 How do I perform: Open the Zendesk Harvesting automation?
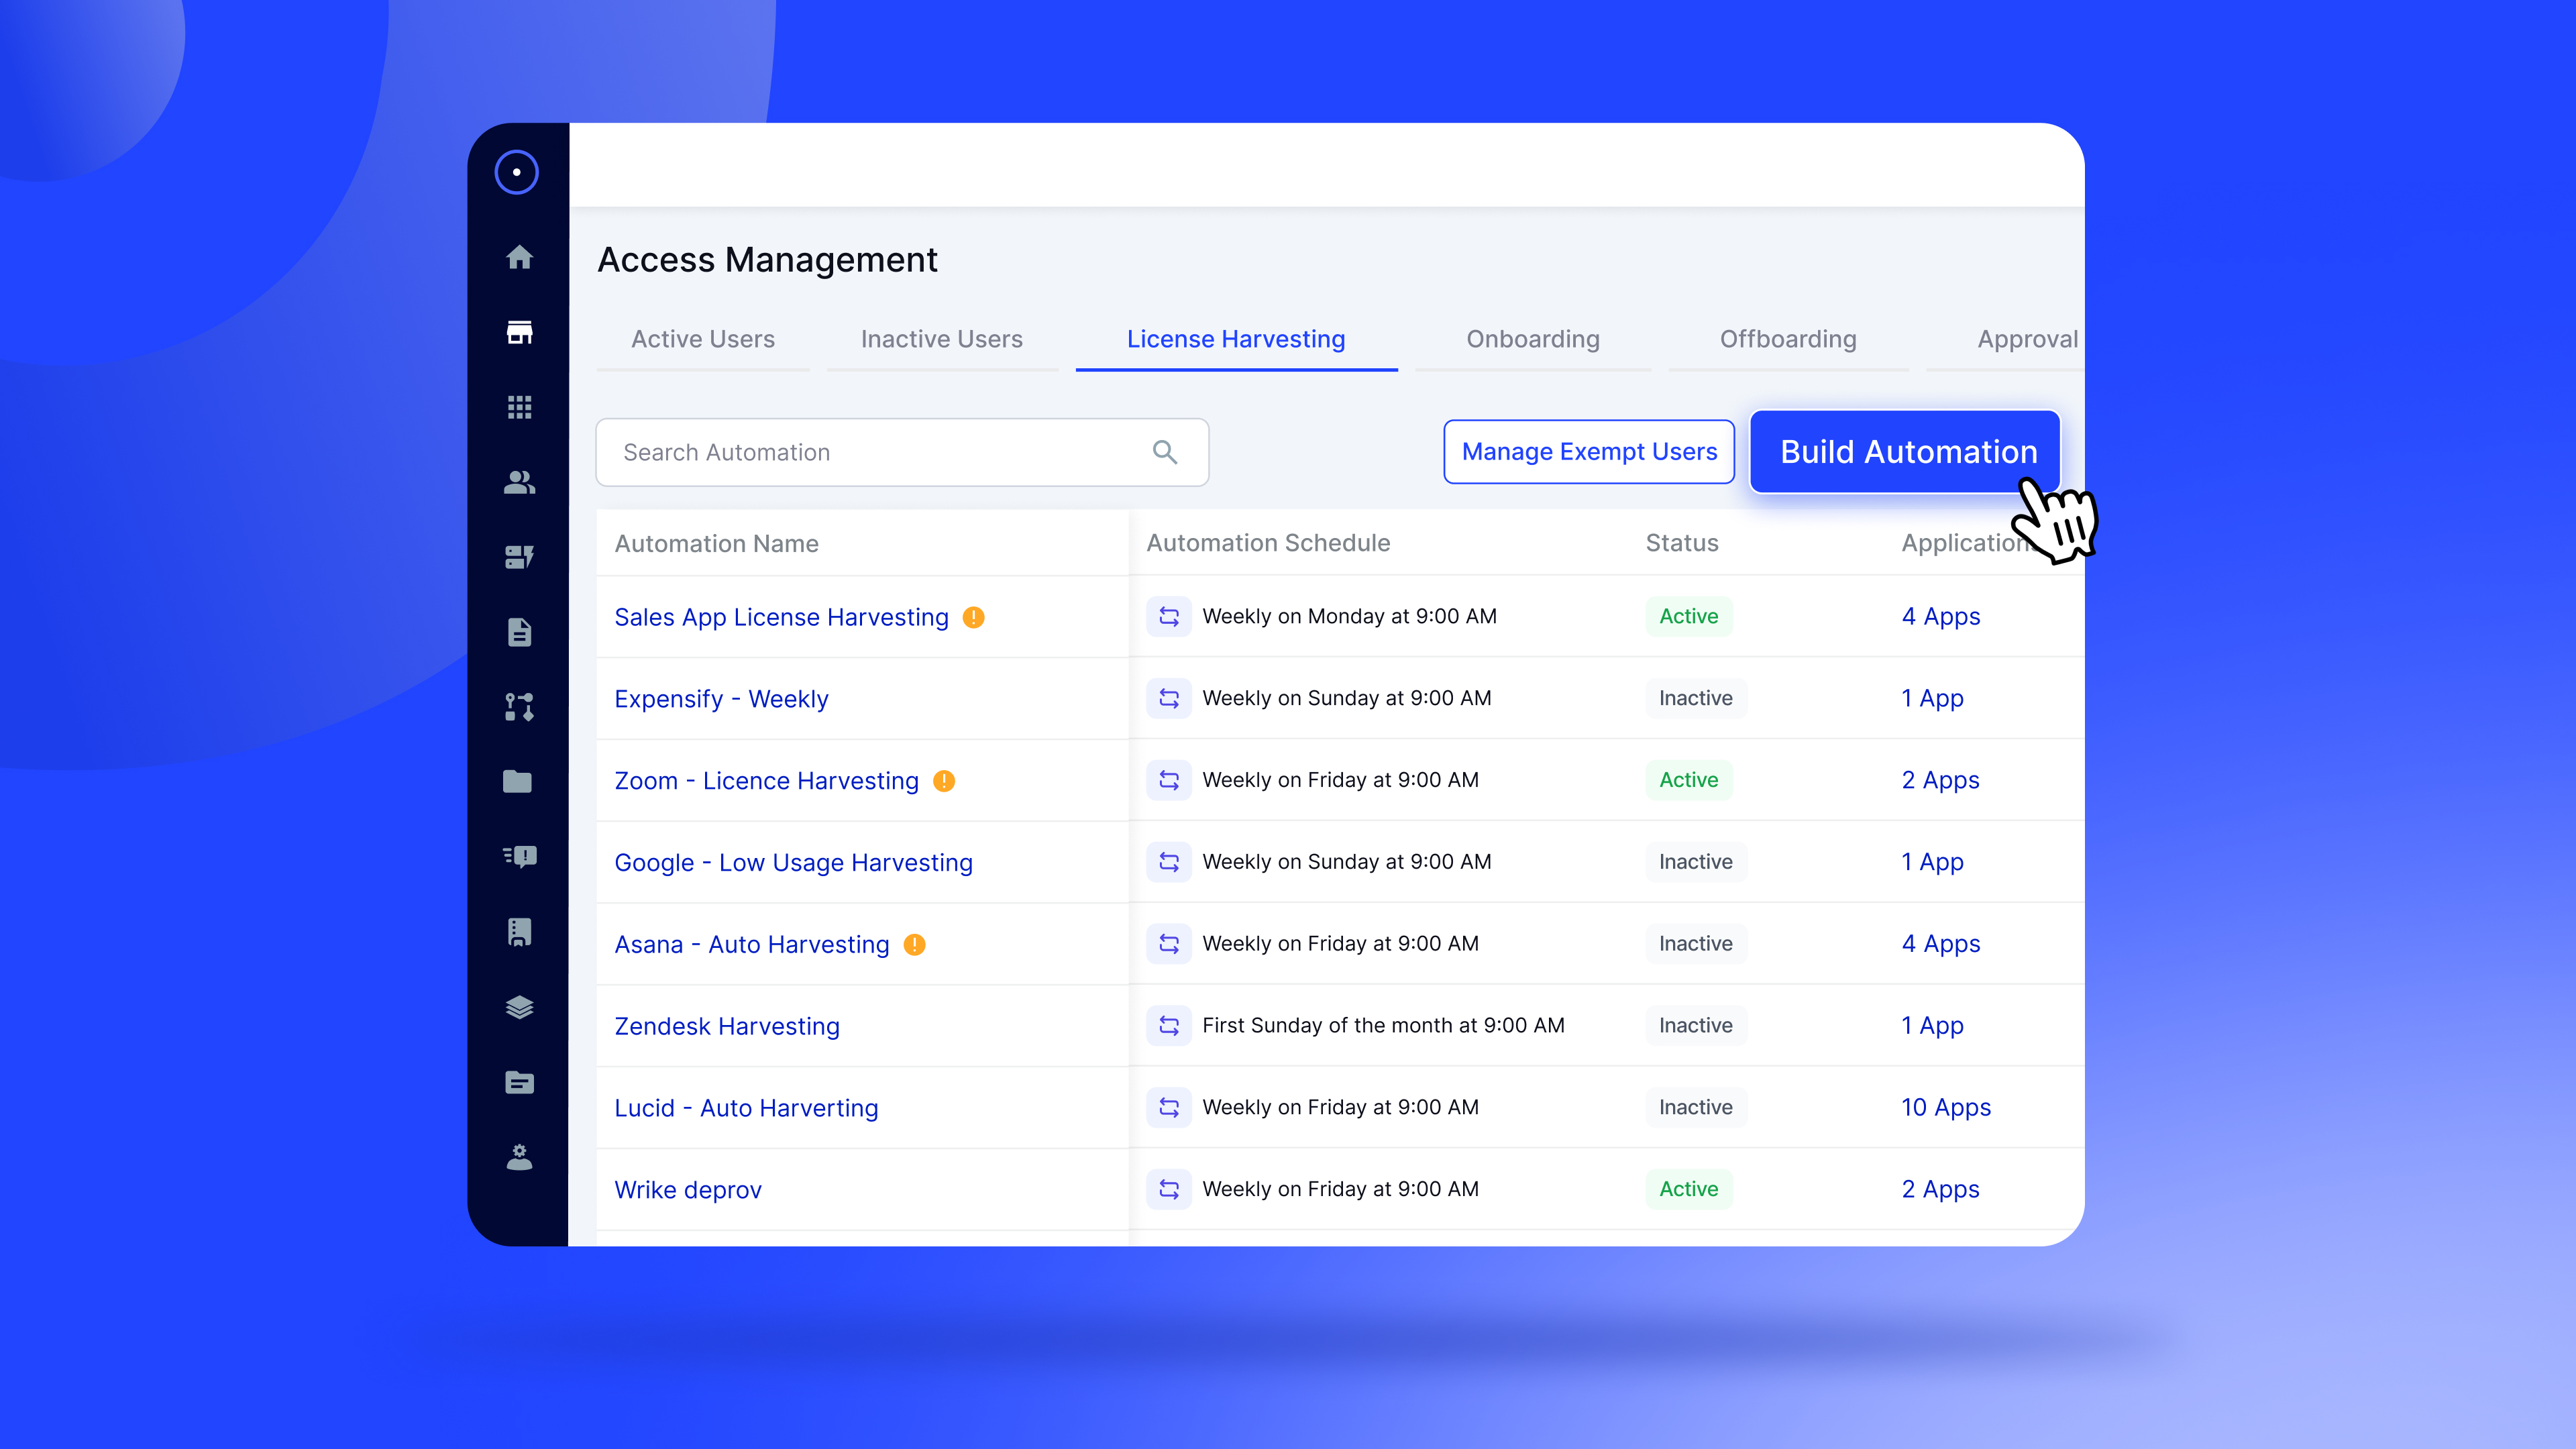click(727, 1027)
